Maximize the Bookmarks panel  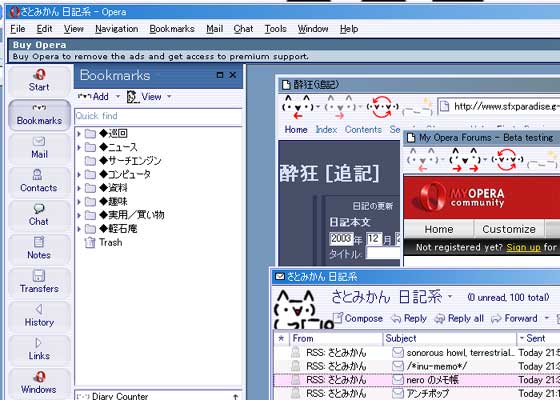pyautogui.click(x=220, y=75)
